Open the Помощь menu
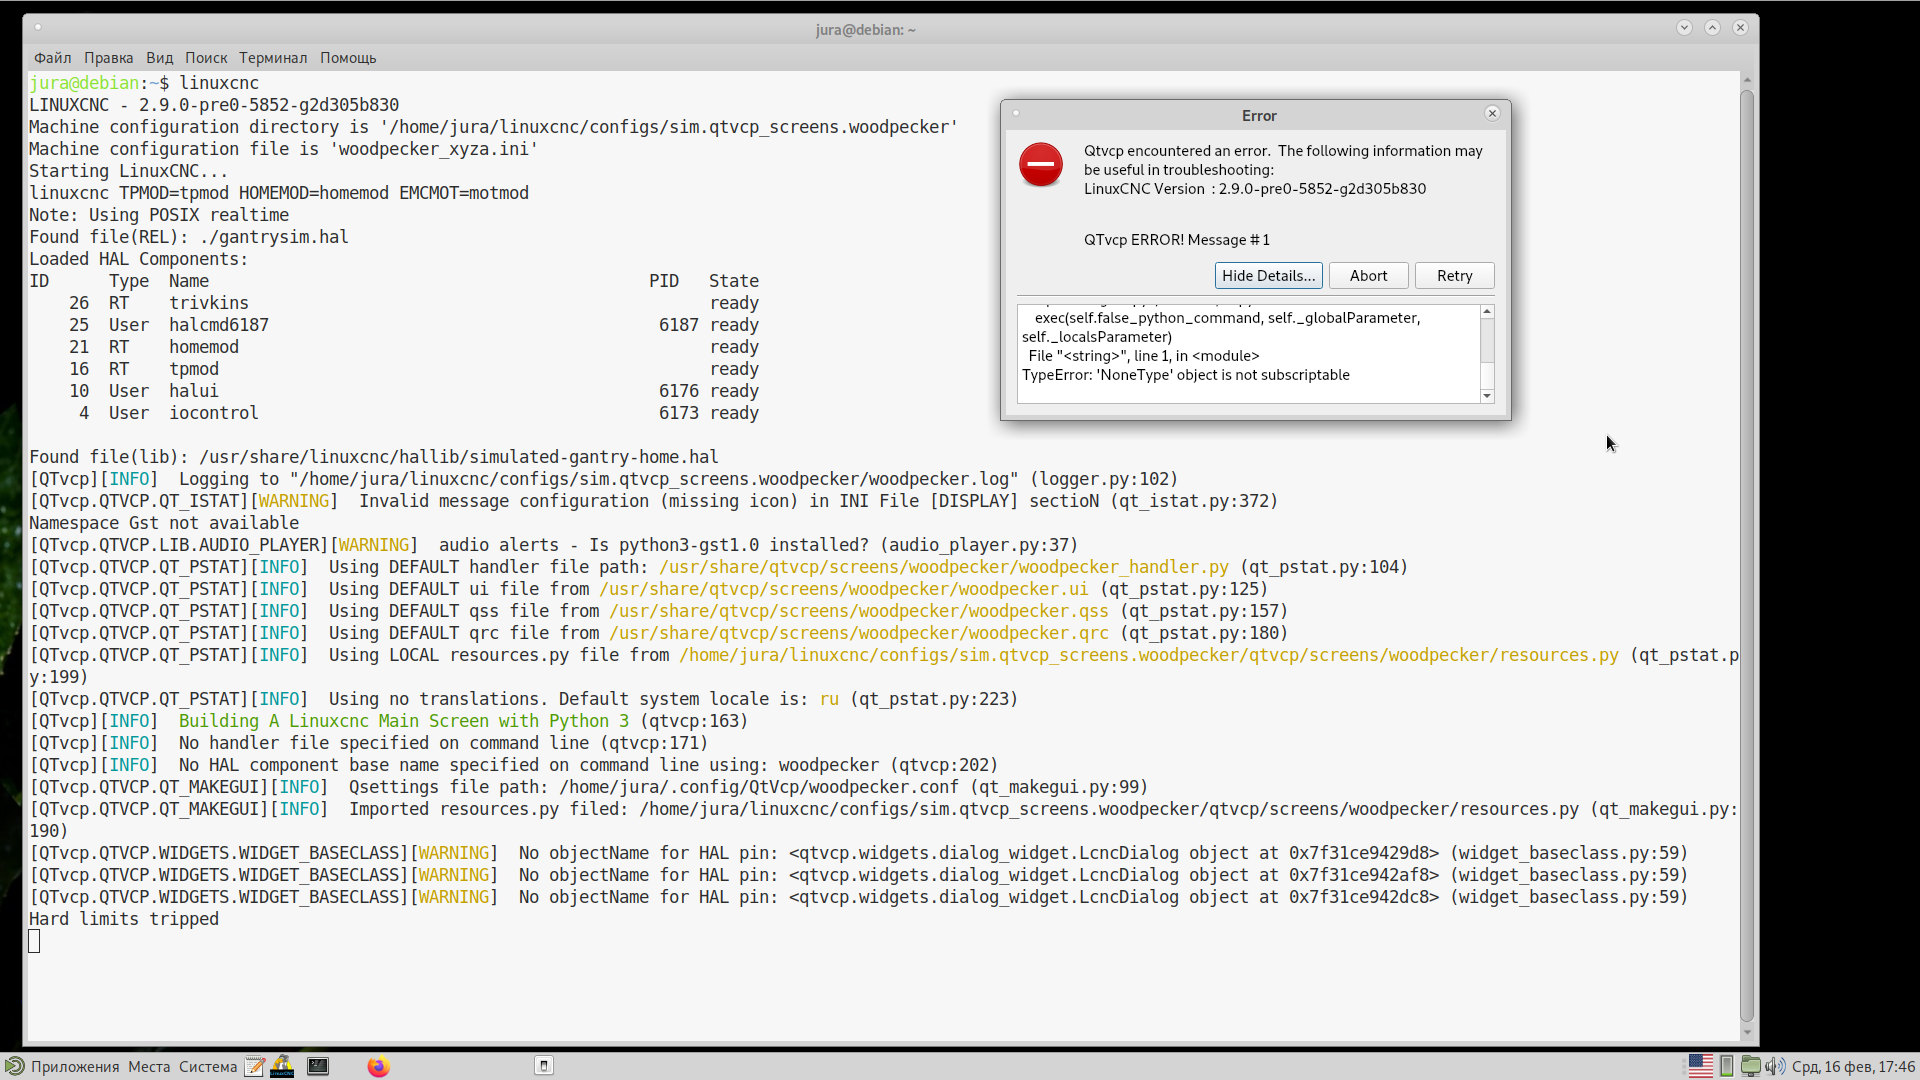This screenshot has height=1080, width=1920. point(348,58)
